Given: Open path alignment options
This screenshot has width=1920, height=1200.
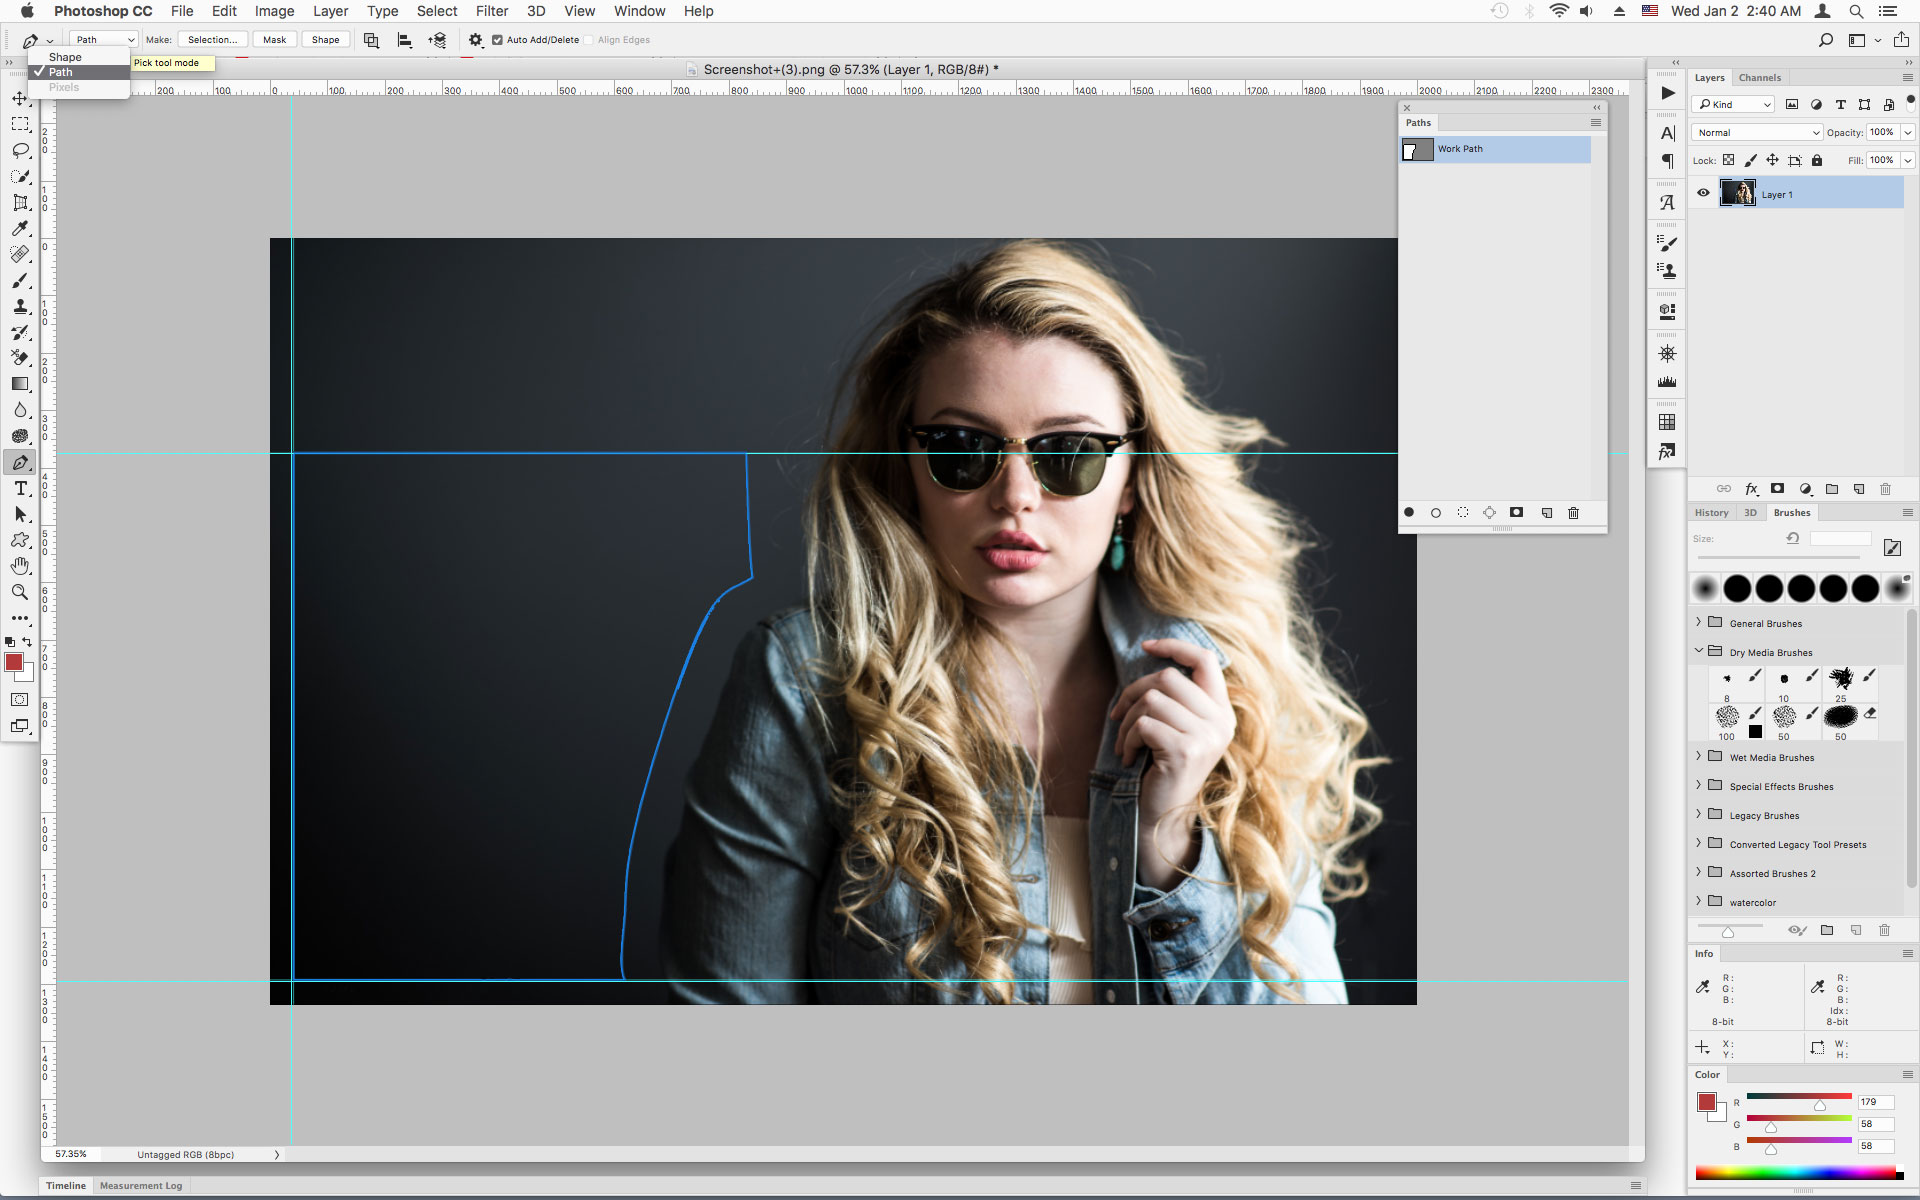Looking at the screenshot, I should 404,40.
